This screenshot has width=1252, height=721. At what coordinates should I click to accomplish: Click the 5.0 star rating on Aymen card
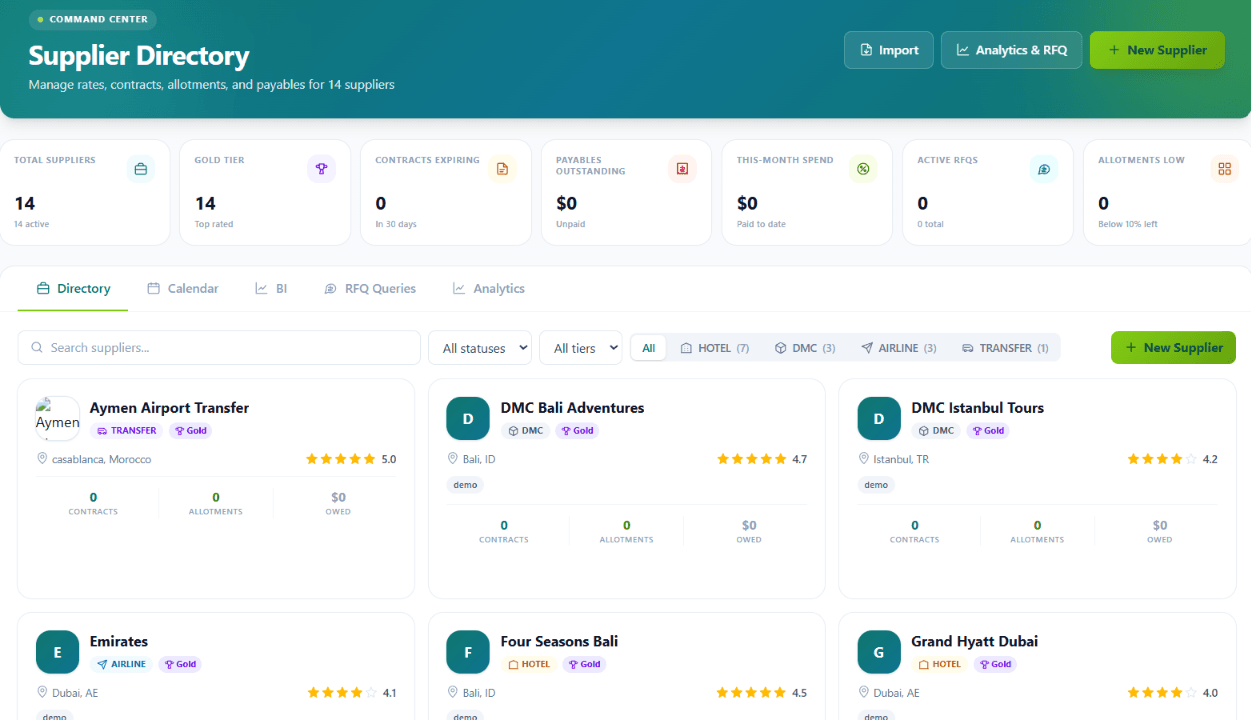coord(351,459)
